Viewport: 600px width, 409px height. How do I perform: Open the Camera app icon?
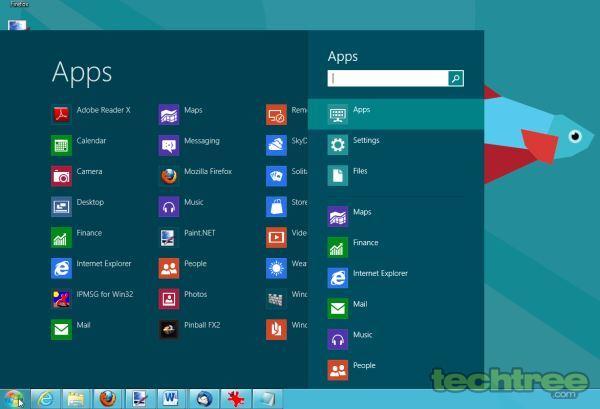[61, 176]
